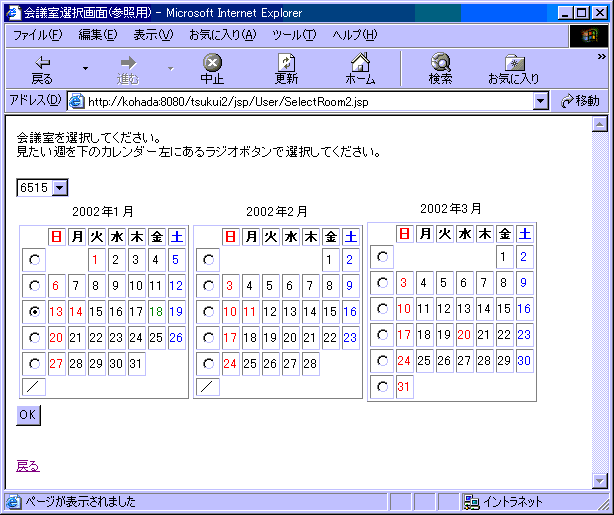Viewport: 614px width, 515px height.
Task: Click the Home (ホーム) toolbar icon
Action: (x=360, y=62)
